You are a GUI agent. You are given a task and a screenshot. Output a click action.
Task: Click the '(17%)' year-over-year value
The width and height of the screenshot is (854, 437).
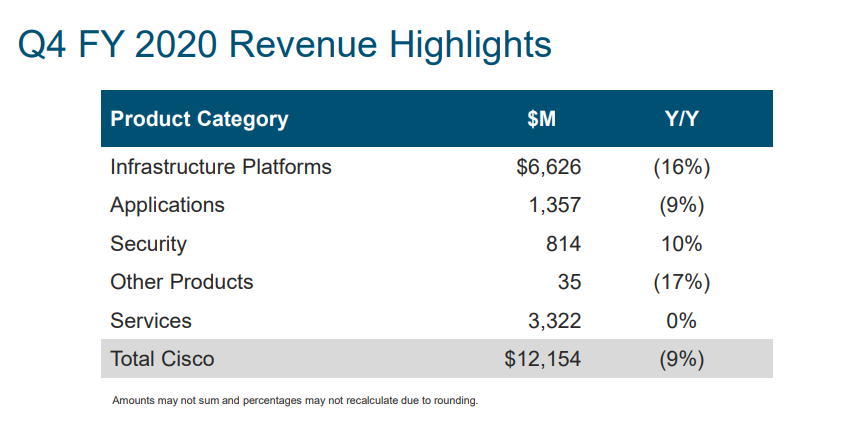681,282
